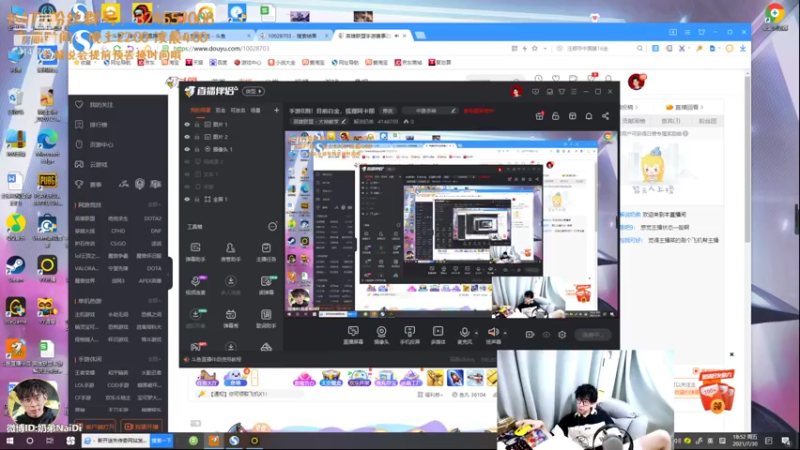Add a 直播屏幕 screen capture source
Screen dimensions: 800x450
pyautogui.click(x=353, y=335)
